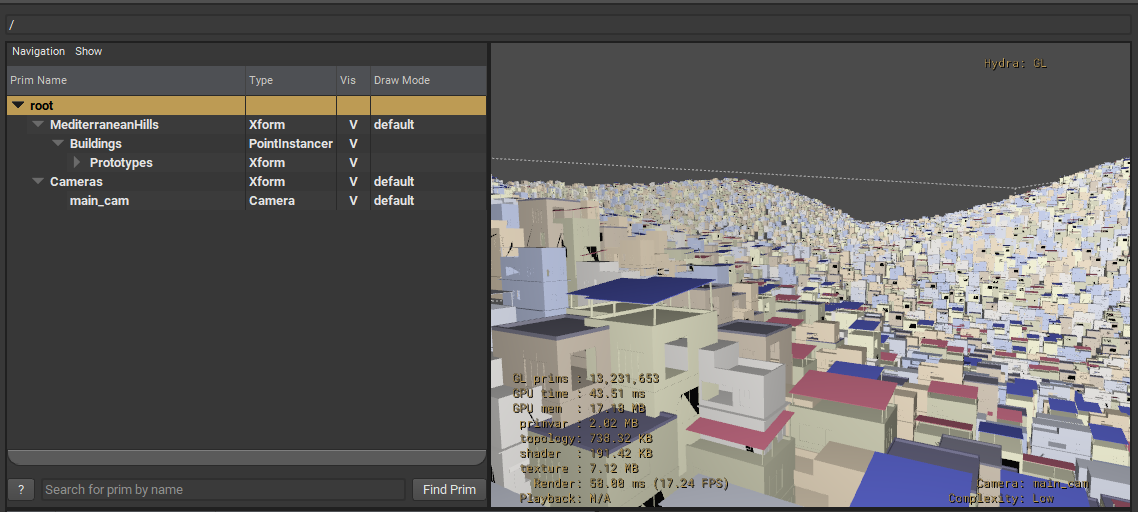The image size is (1138, 512).
Task: Collapse the root prim tree node
Action: 18,105
